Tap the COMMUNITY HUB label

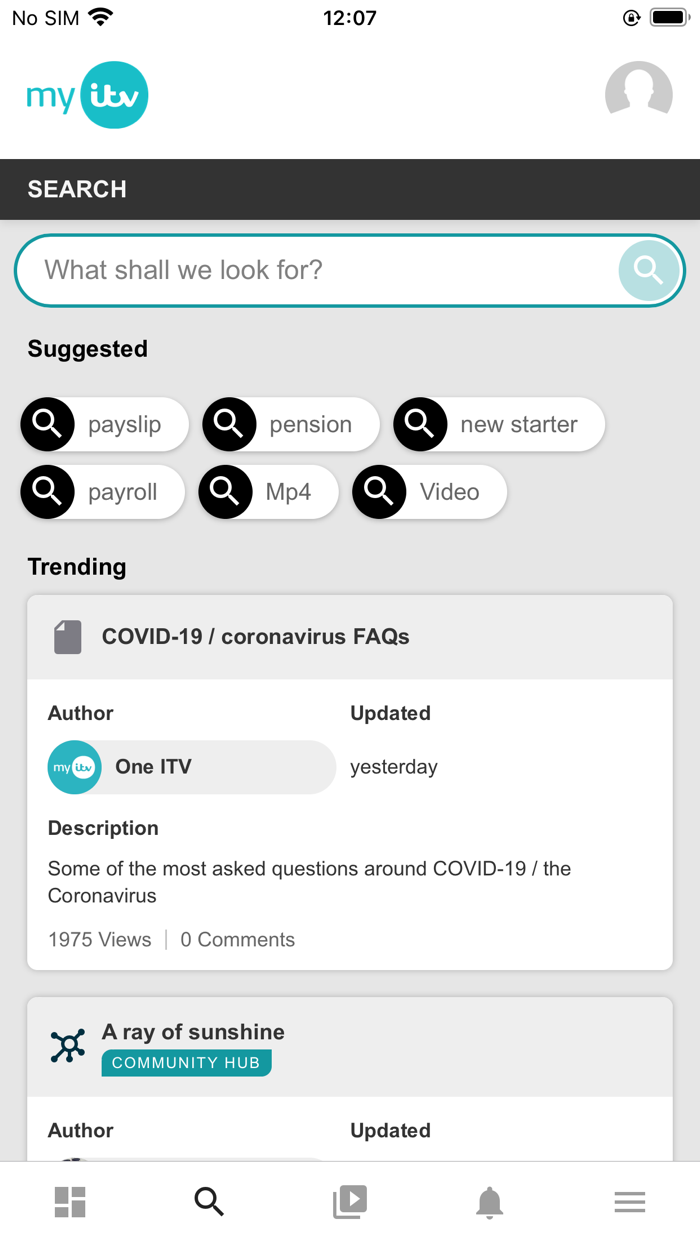pyautogui.click(x=186, y=1063)
